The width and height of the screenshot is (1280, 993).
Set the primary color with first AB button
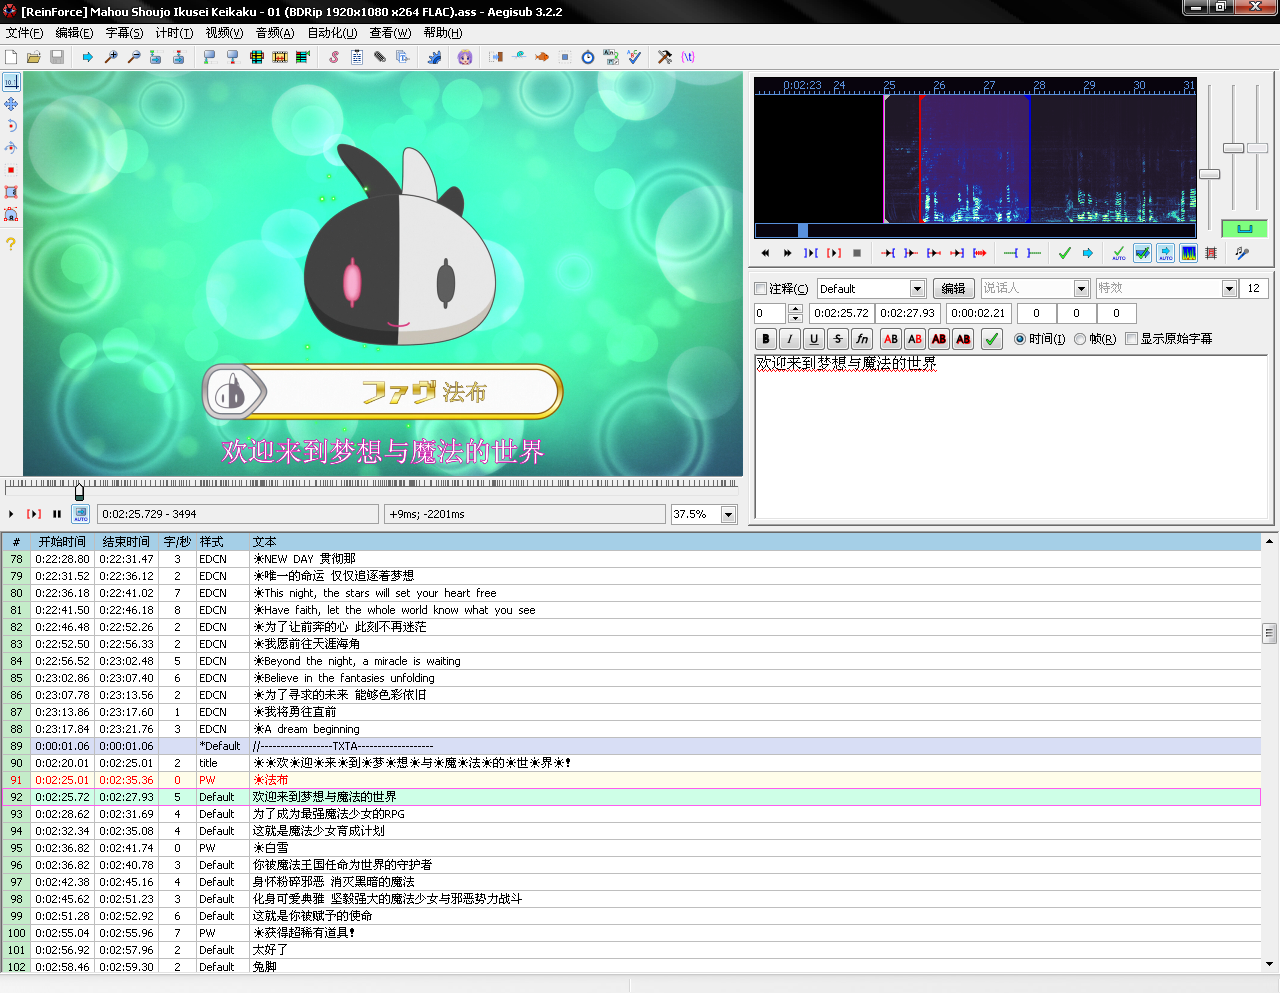point(891,339)
